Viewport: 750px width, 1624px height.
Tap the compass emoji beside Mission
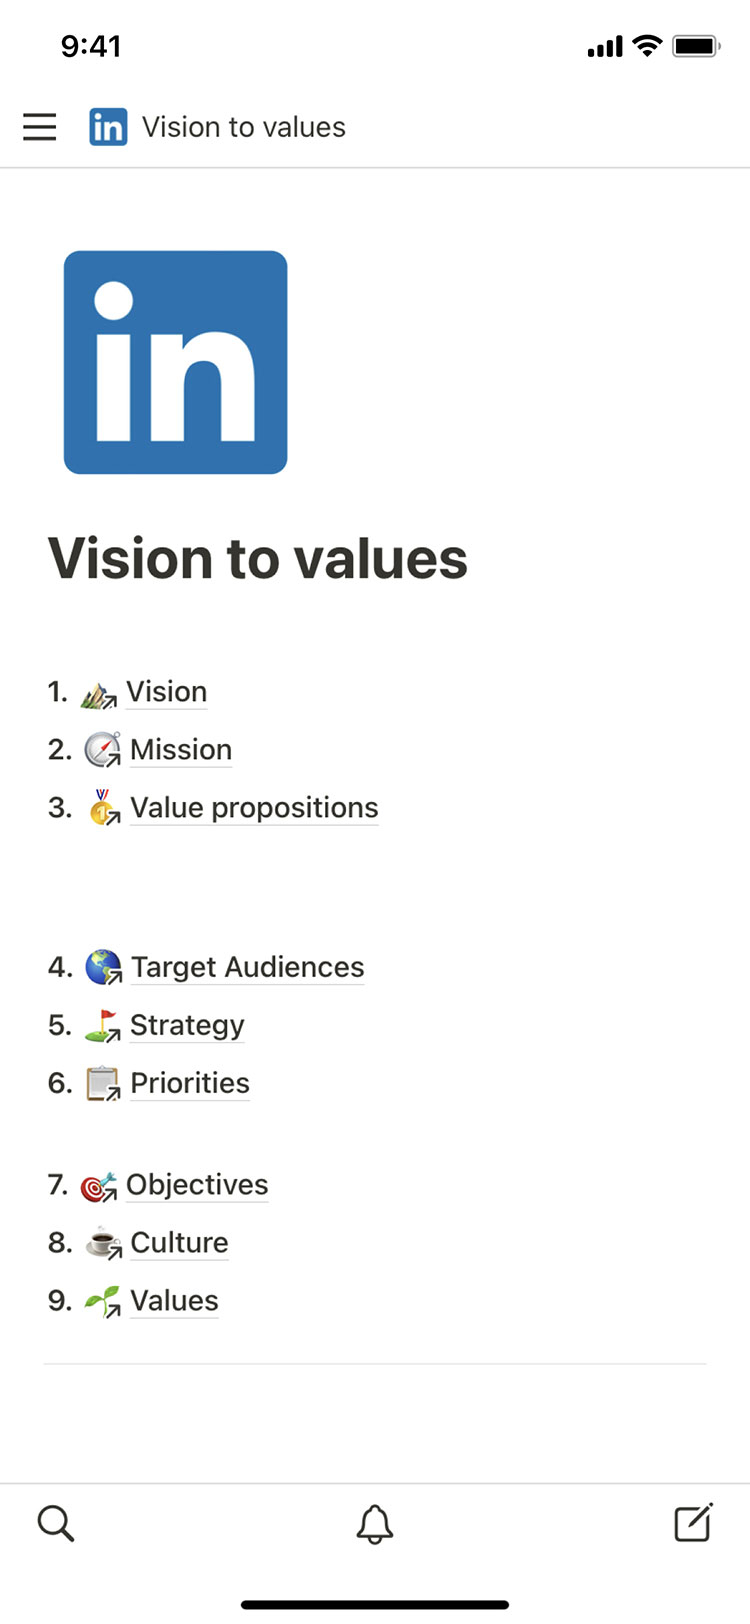point(102,750)
